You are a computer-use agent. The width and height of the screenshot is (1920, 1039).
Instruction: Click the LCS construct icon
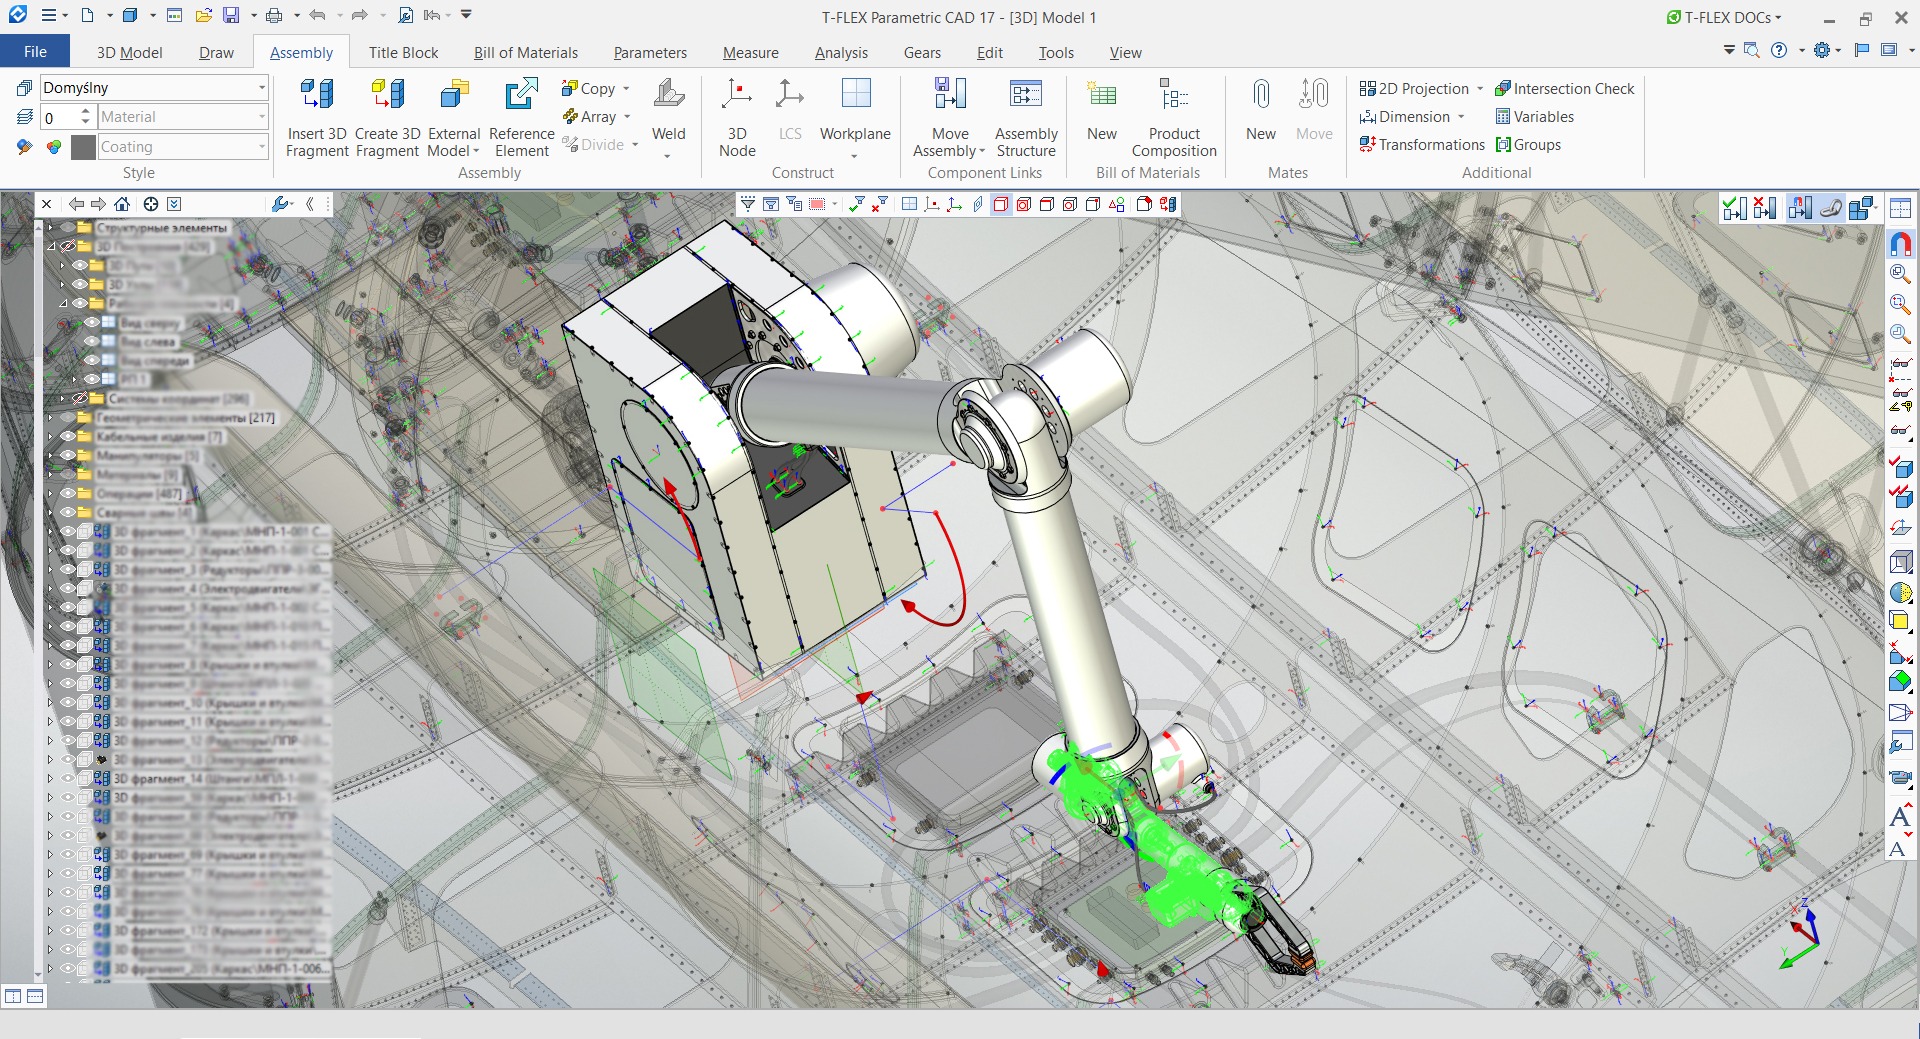click(790, 95)
